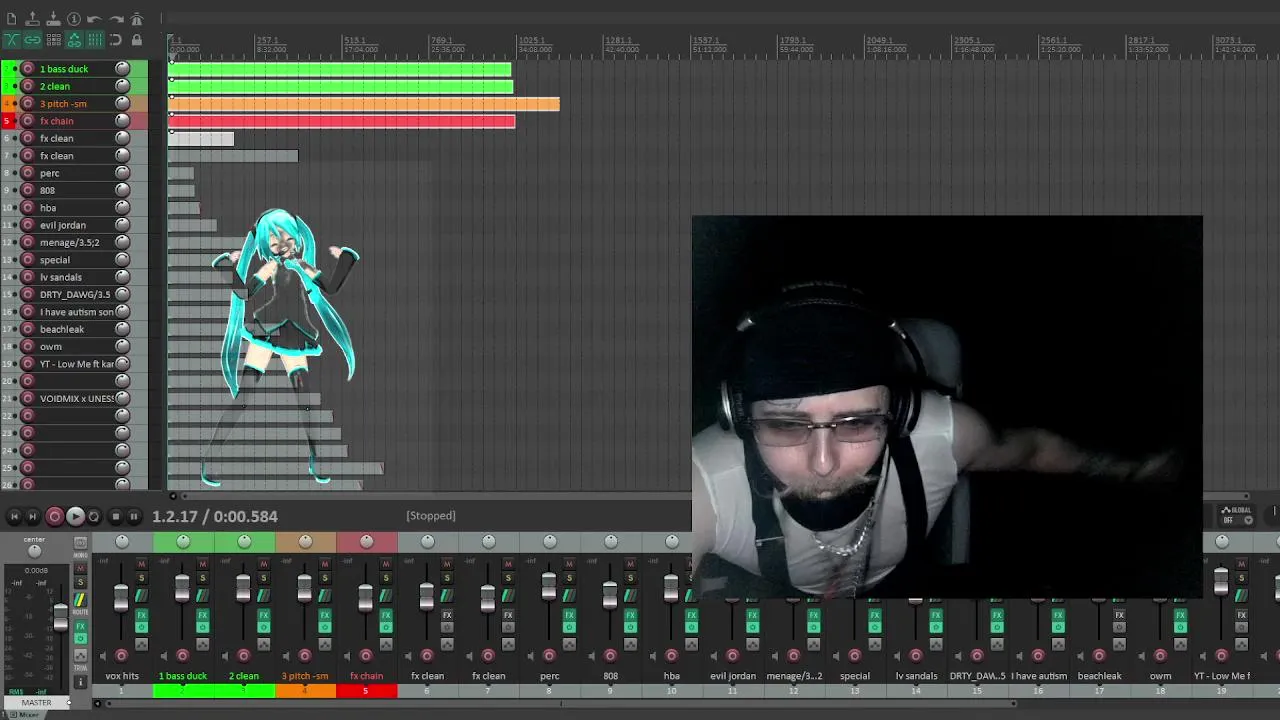Viewport: 1280px width, 720px height.
Task: Solo '1 bass duck' mixer strip
Action: 202,578
